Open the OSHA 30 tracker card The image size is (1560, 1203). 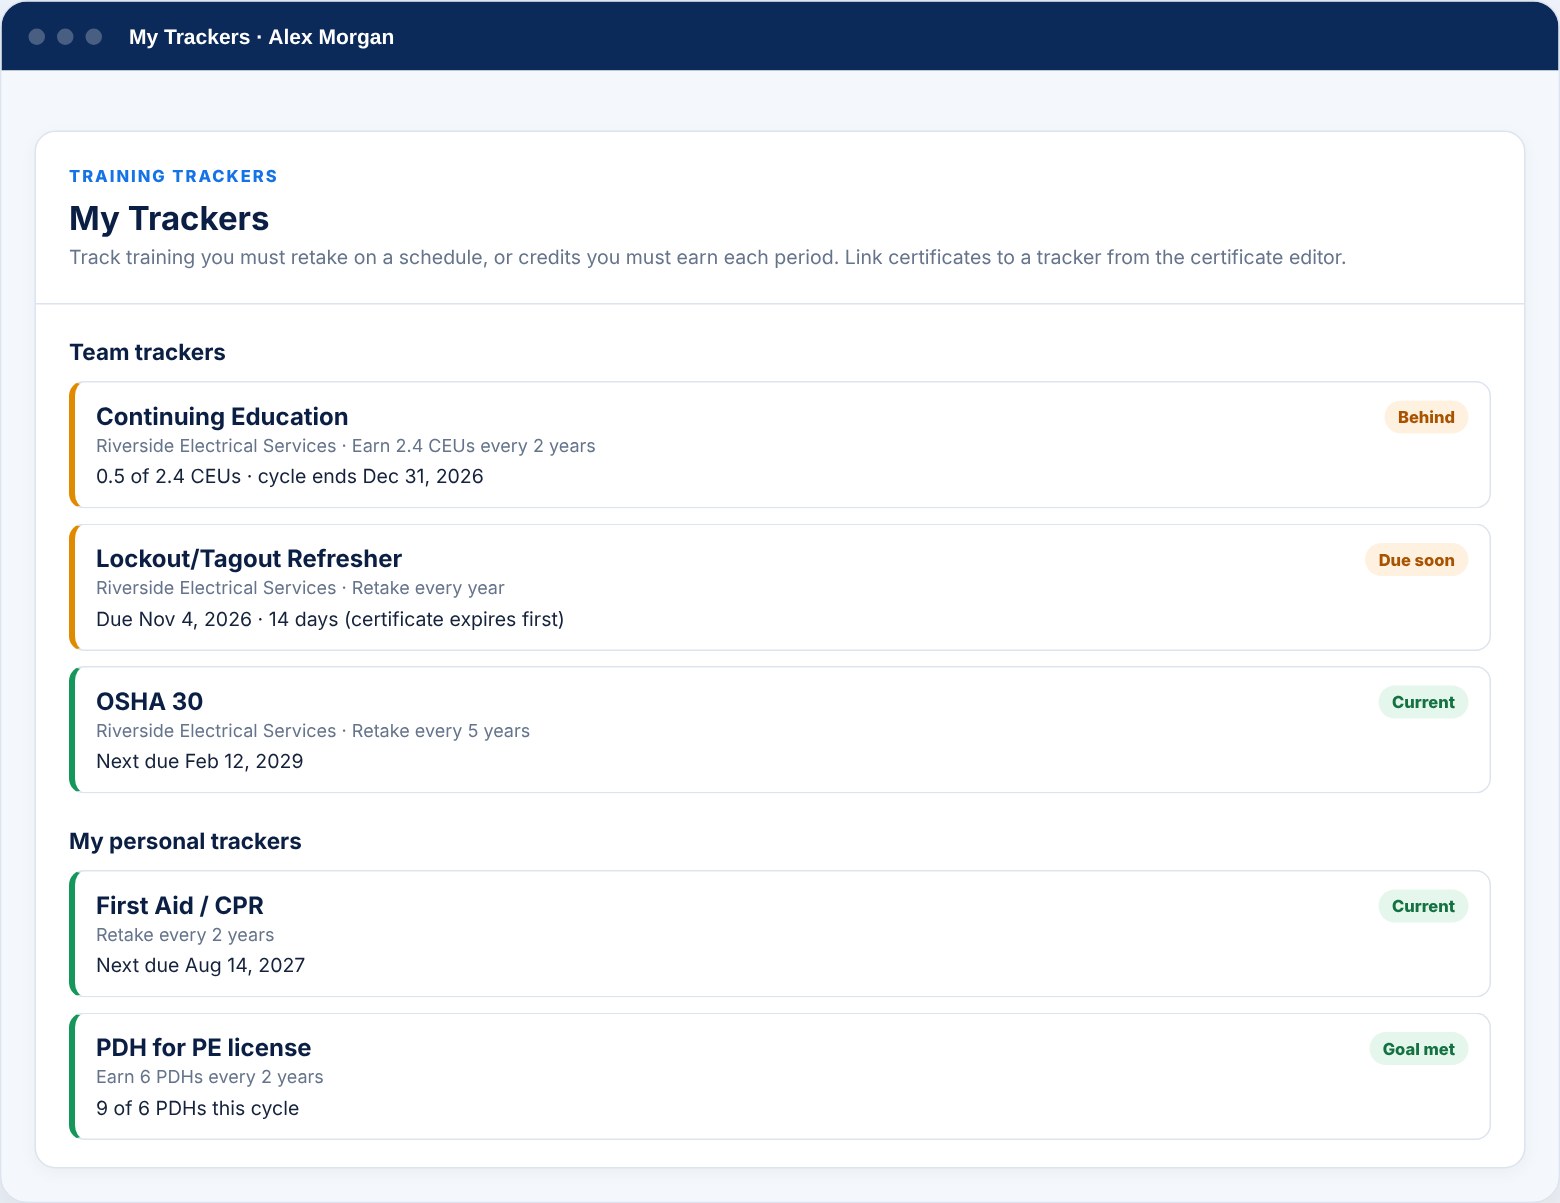pyautogui.click(x=780, y=730)
